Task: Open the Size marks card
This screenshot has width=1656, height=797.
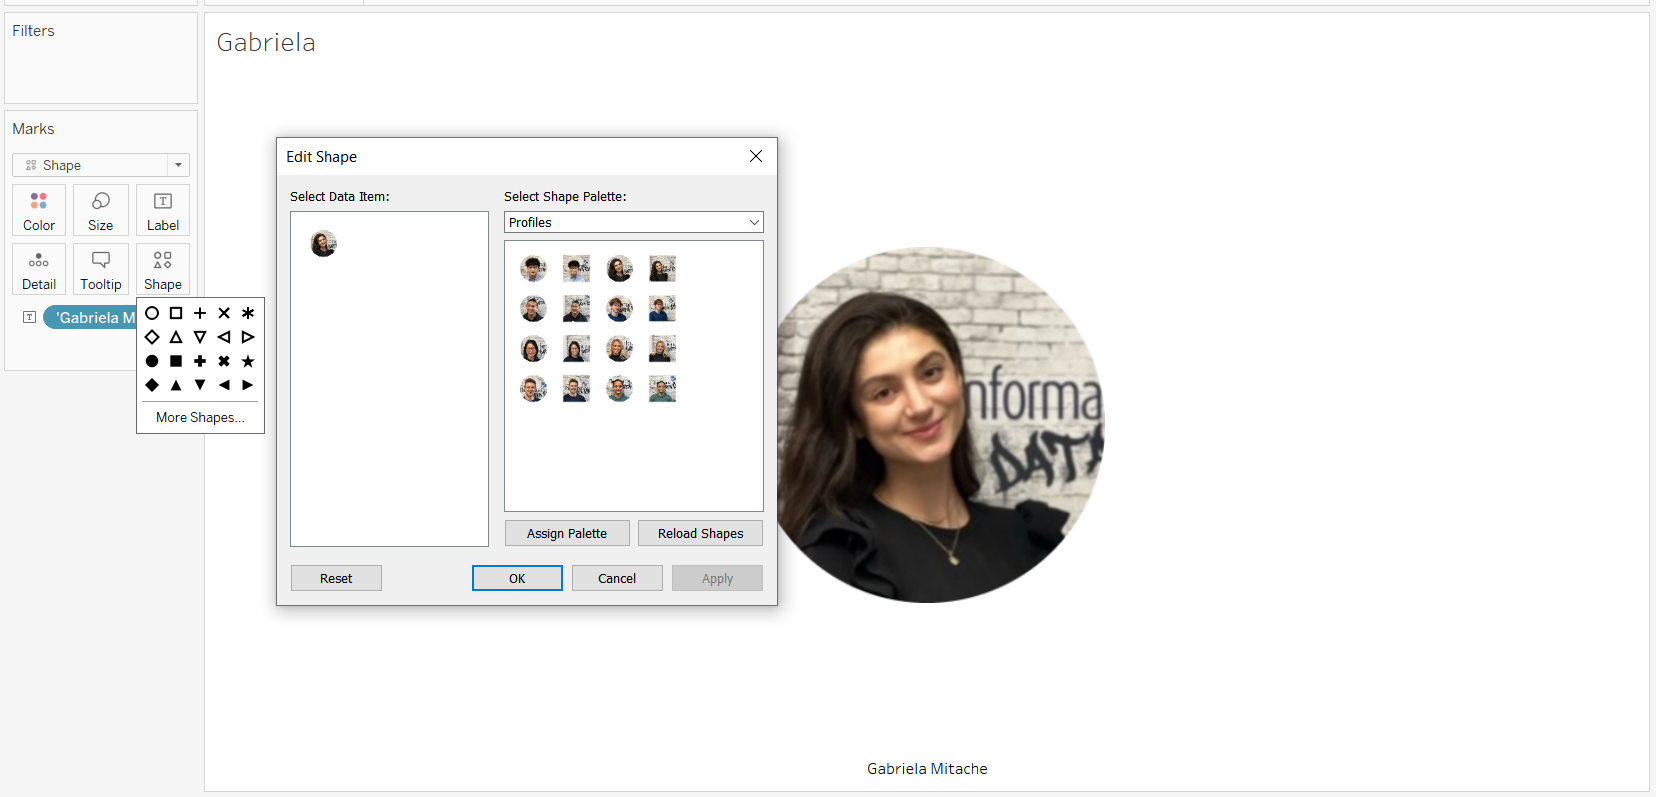Action: click(101, 210)
